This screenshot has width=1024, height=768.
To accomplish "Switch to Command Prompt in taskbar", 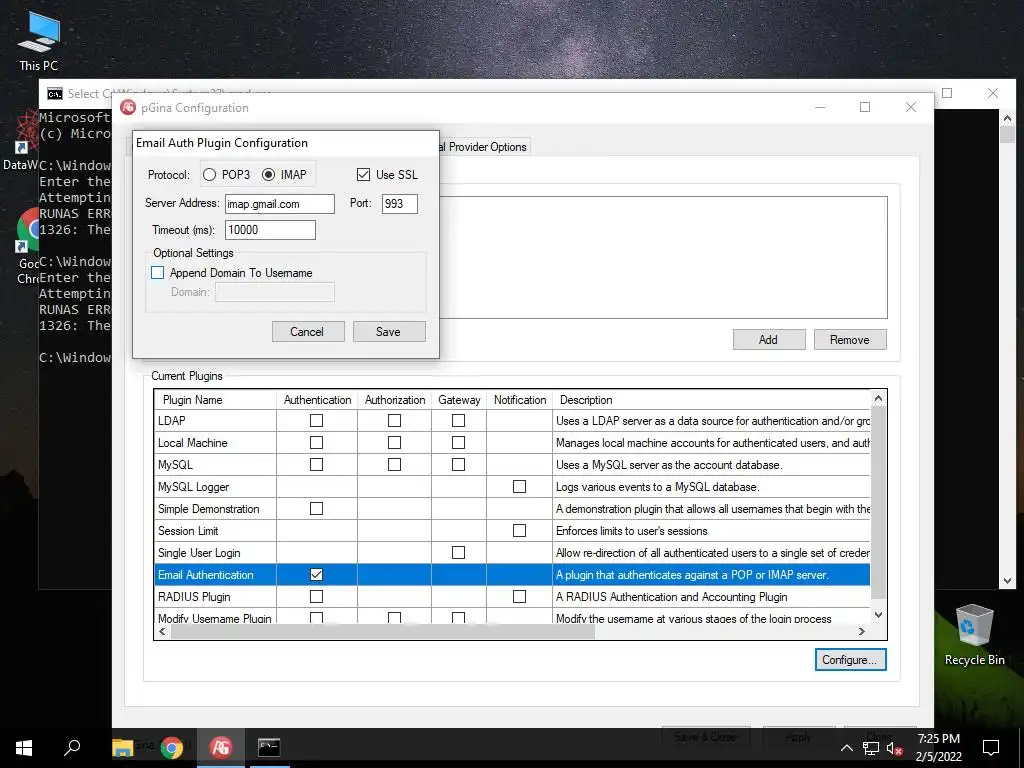I will [x=268, y=747].
